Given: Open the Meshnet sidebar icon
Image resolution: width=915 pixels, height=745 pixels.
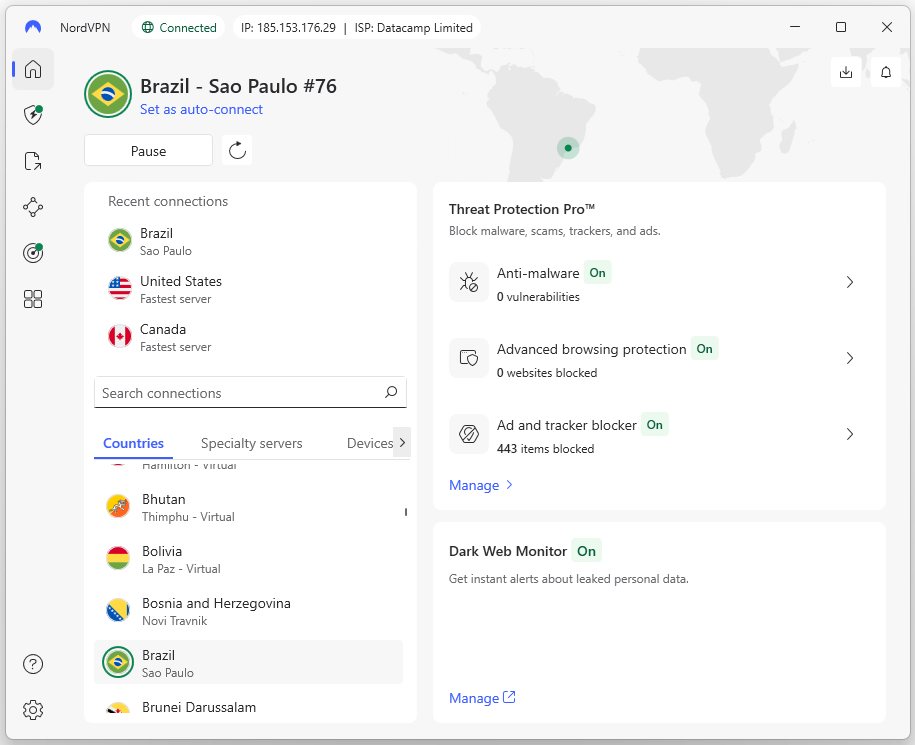Looking at the screenshot, I should coord(33,207).
